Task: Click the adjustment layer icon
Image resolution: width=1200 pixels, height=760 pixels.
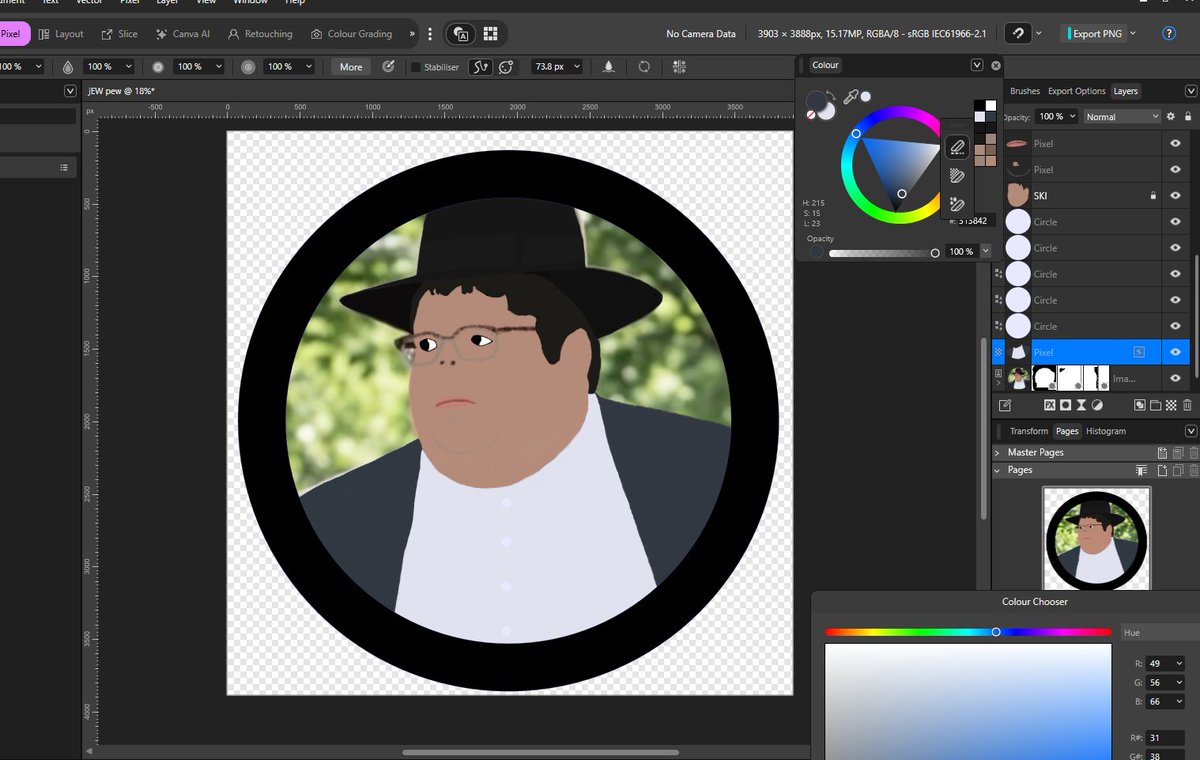Action: pos(1097,405)
